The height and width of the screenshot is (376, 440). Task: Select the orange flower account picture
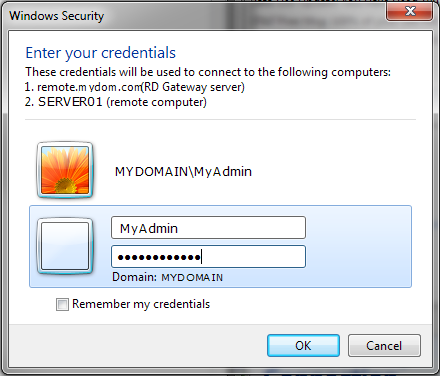(x=65, y=170)
